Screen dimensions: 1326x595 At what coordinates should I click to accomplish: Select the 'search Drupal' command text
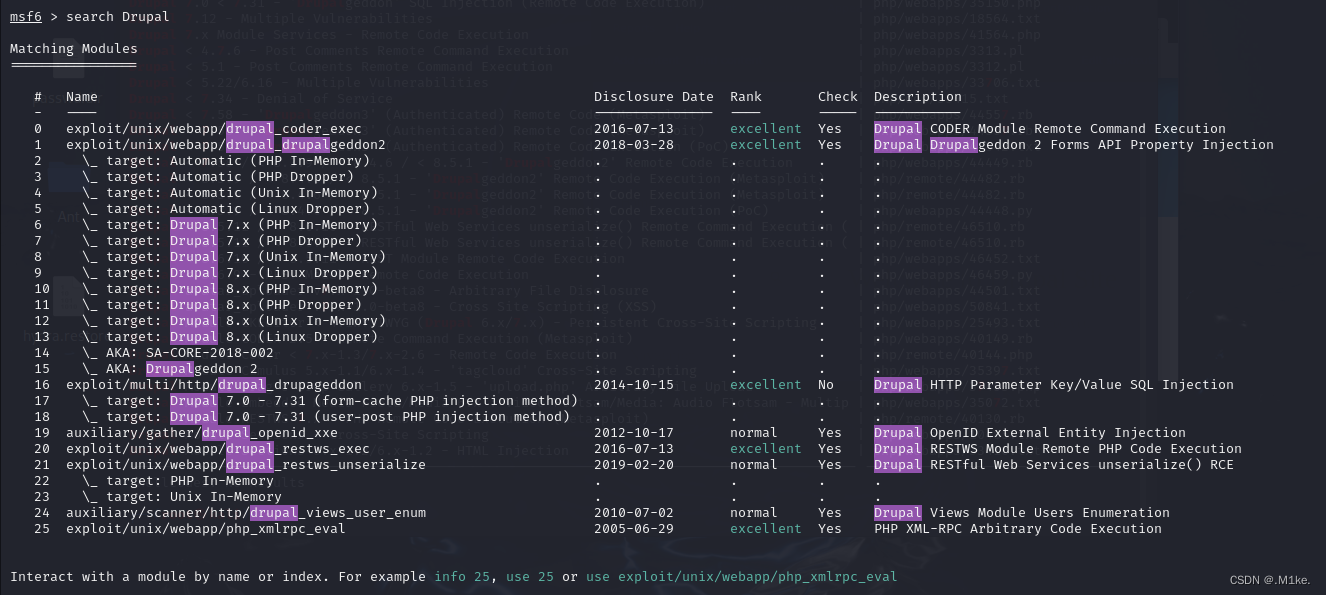point(118,17)
